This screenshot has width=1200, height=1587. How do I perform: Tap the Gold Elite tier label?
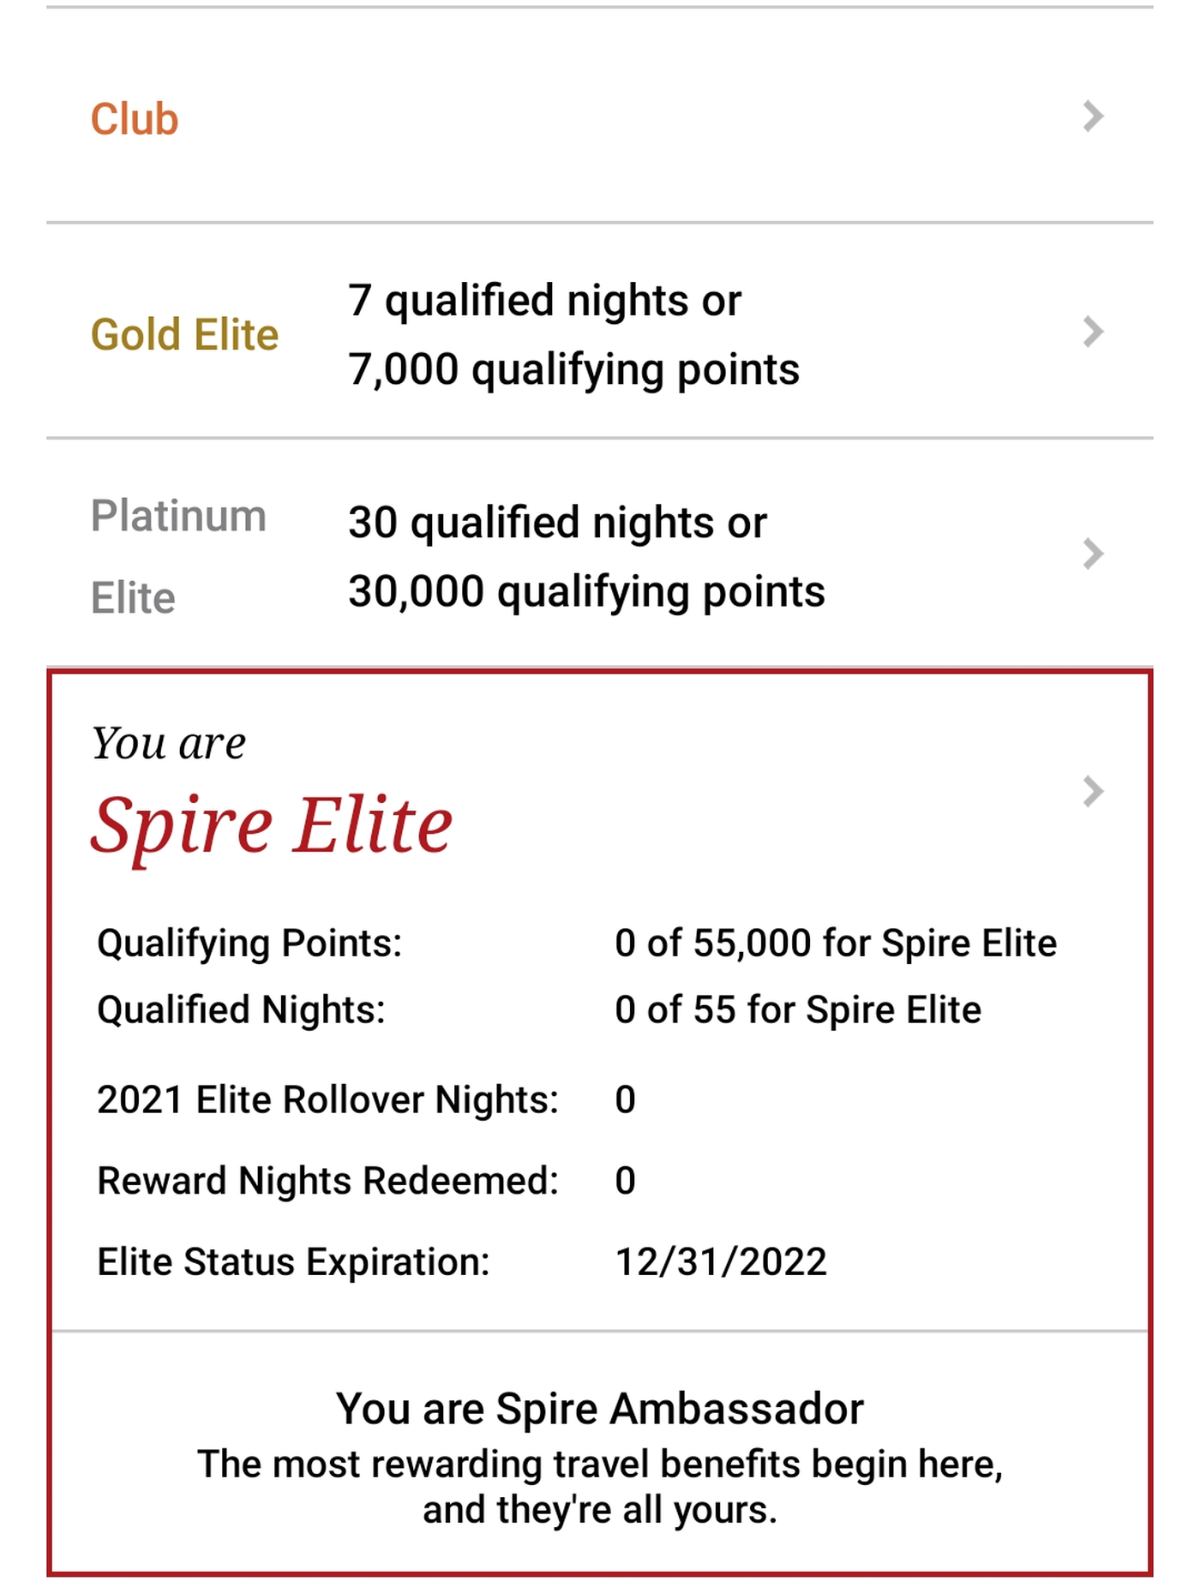click(184, 335)
